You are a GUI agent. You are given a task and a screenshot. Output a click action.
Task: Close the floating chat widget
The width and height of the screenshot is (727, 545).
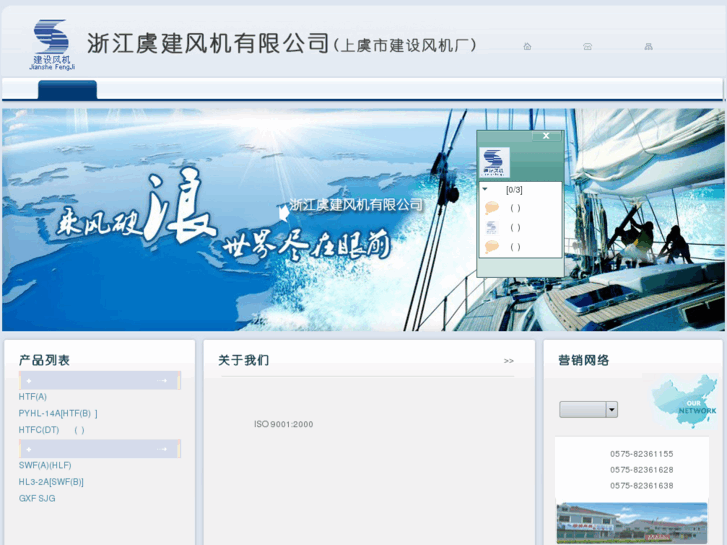pos(546,135)
